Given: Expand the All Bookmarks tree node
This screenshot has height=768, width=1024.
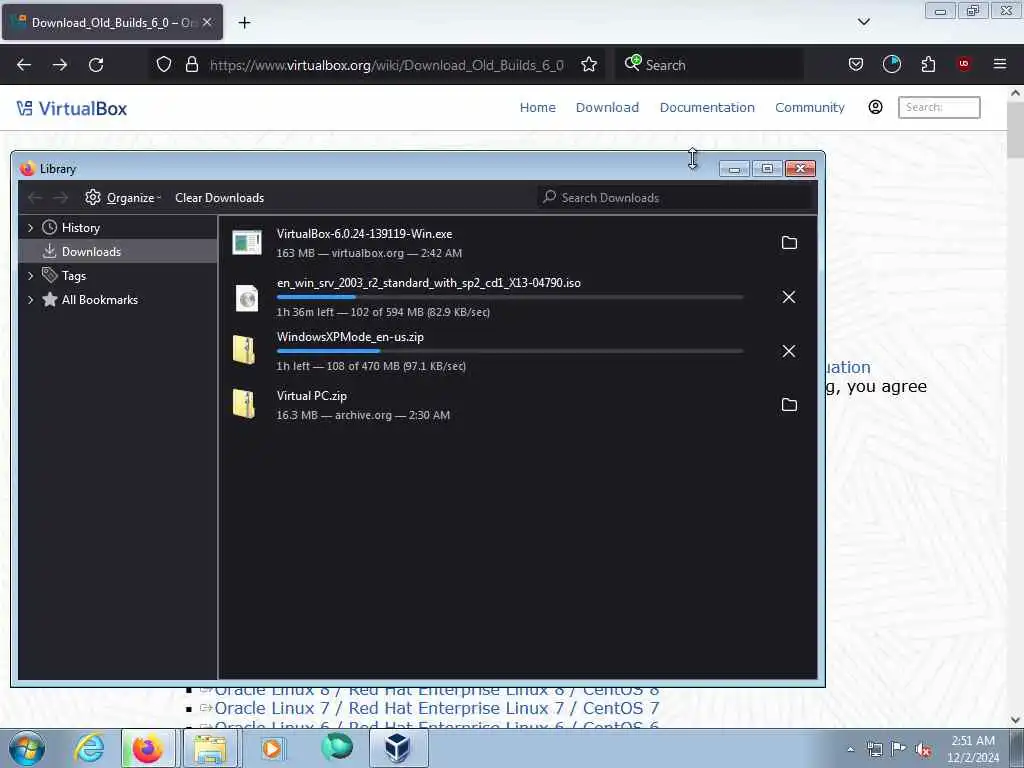Looking at the screenshot, I should click(x=30, y=300).
